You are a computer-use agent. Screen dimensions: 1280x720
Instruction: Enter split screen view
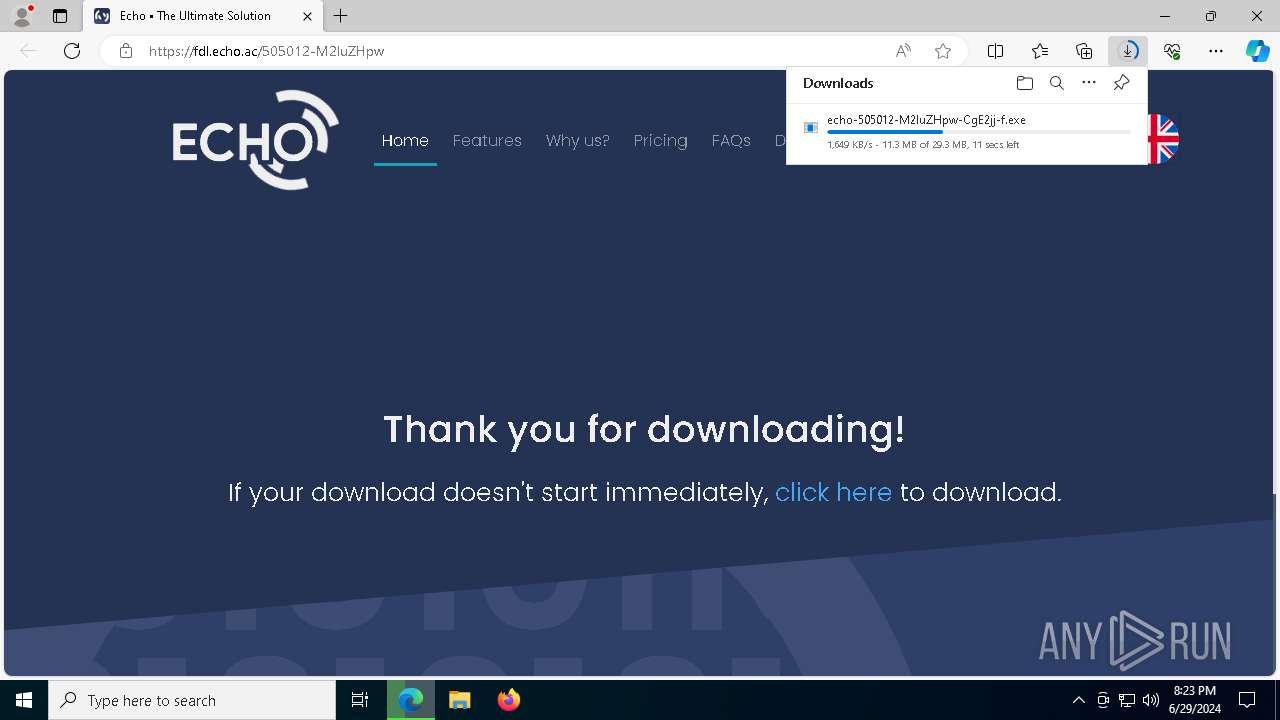click(995, 51)
